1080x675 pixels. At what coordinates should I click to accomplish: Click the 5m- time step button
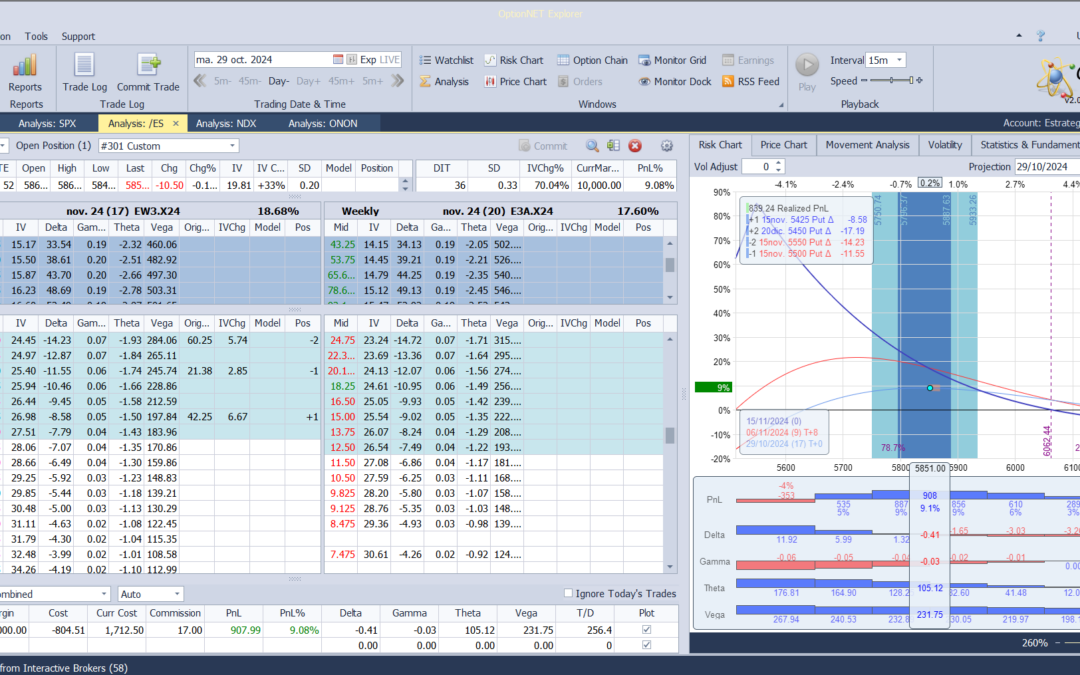pyautogui.click(x=222, y=81)
